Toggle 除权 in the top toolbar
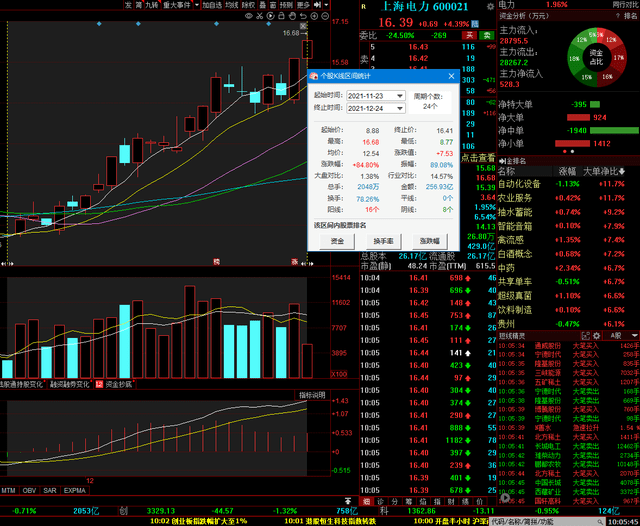 point(247,5)
